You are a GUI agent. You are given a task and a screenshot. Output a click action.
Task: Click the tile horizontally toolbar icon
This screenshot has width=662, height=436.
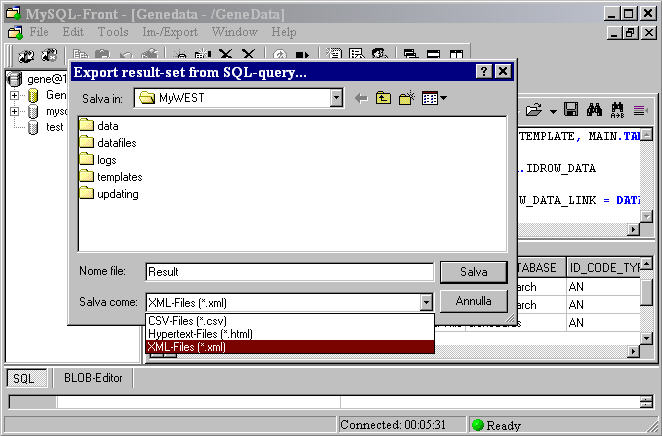[x=433, y=54]
